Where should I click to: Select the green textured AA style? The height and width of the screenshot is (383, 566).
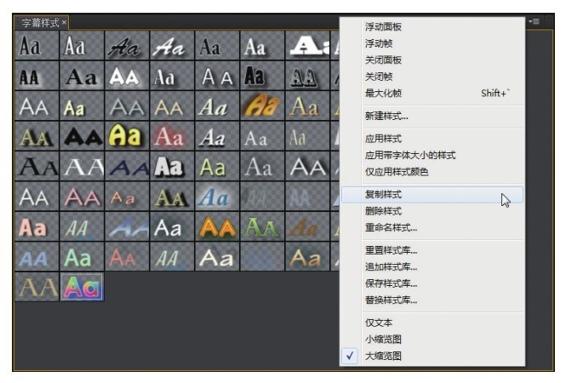click(262, 227)
